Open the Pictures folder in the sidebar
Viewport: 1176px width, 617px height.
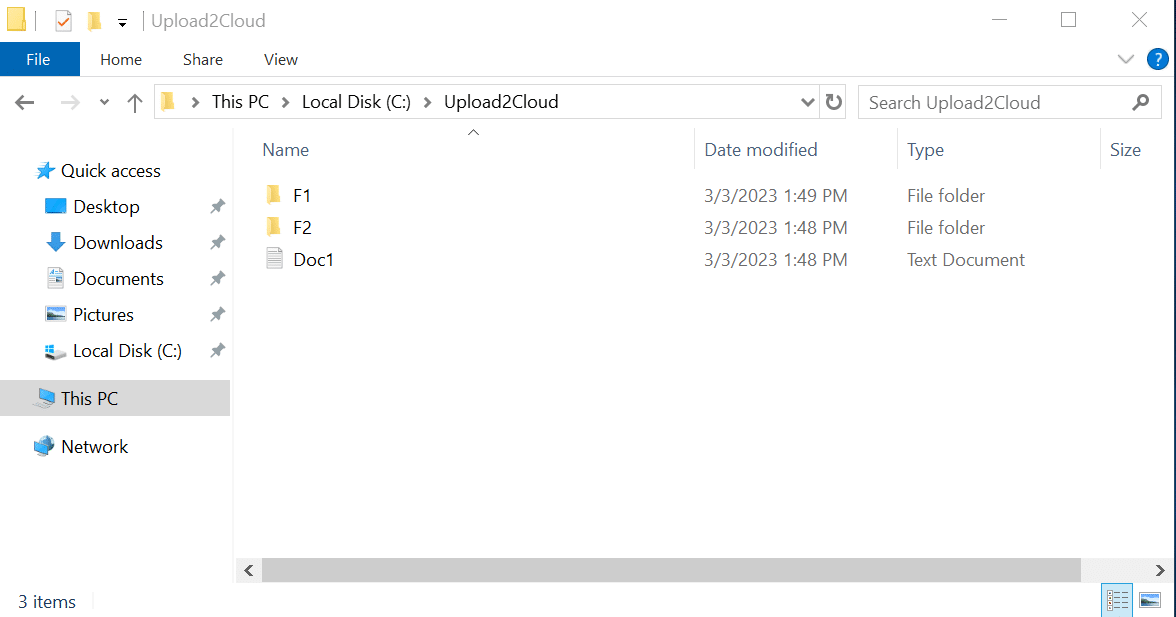[x=104, y=314]
